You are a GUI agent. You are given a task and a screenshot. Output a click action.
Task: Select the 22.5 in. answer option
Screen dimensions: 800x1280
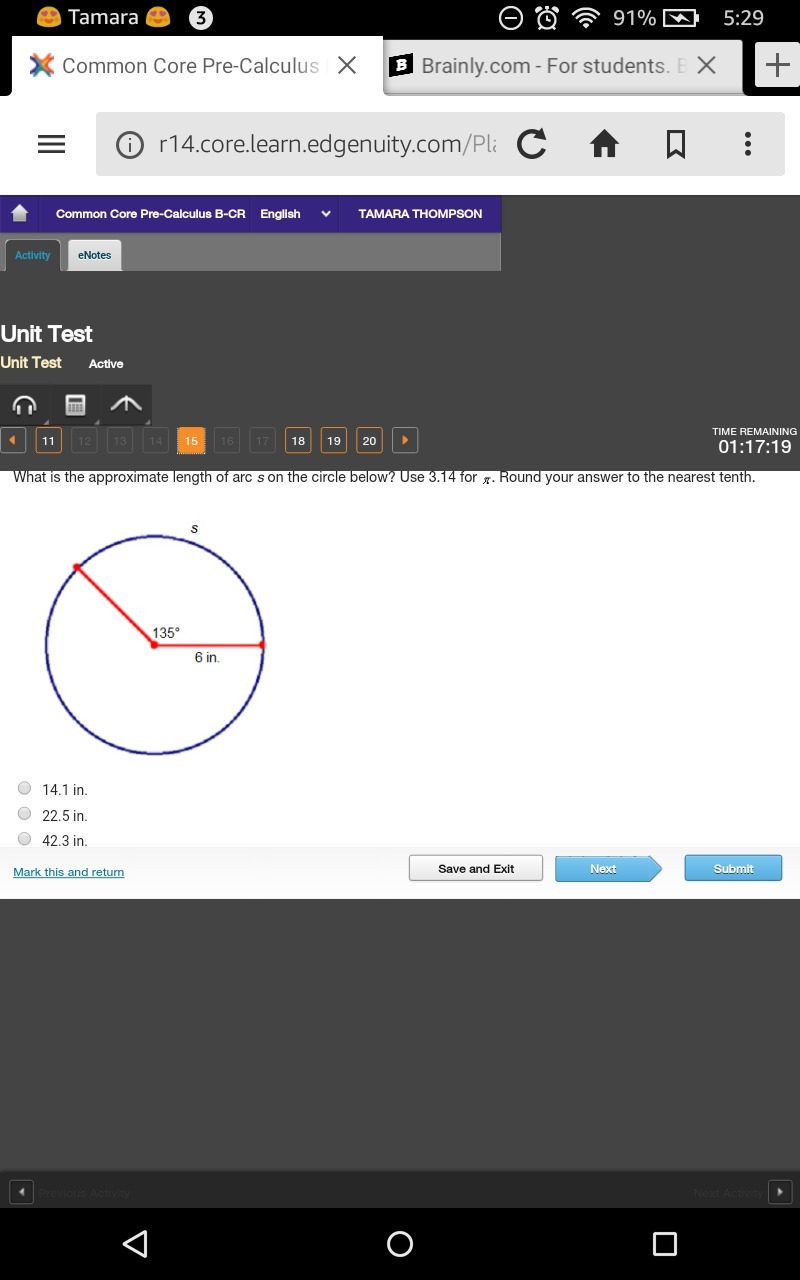click(x=25, y=814)
